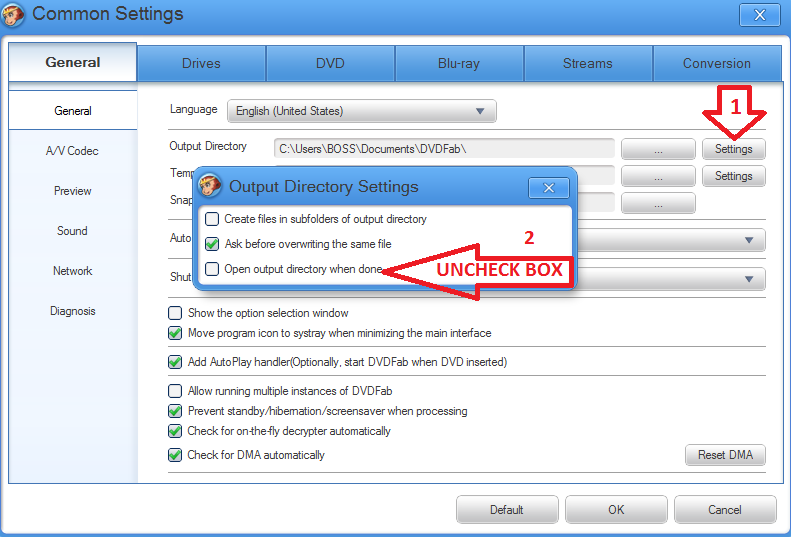Go to the Conversion tab
This screenshot has width=791, height=537.
tap(717, 64)
